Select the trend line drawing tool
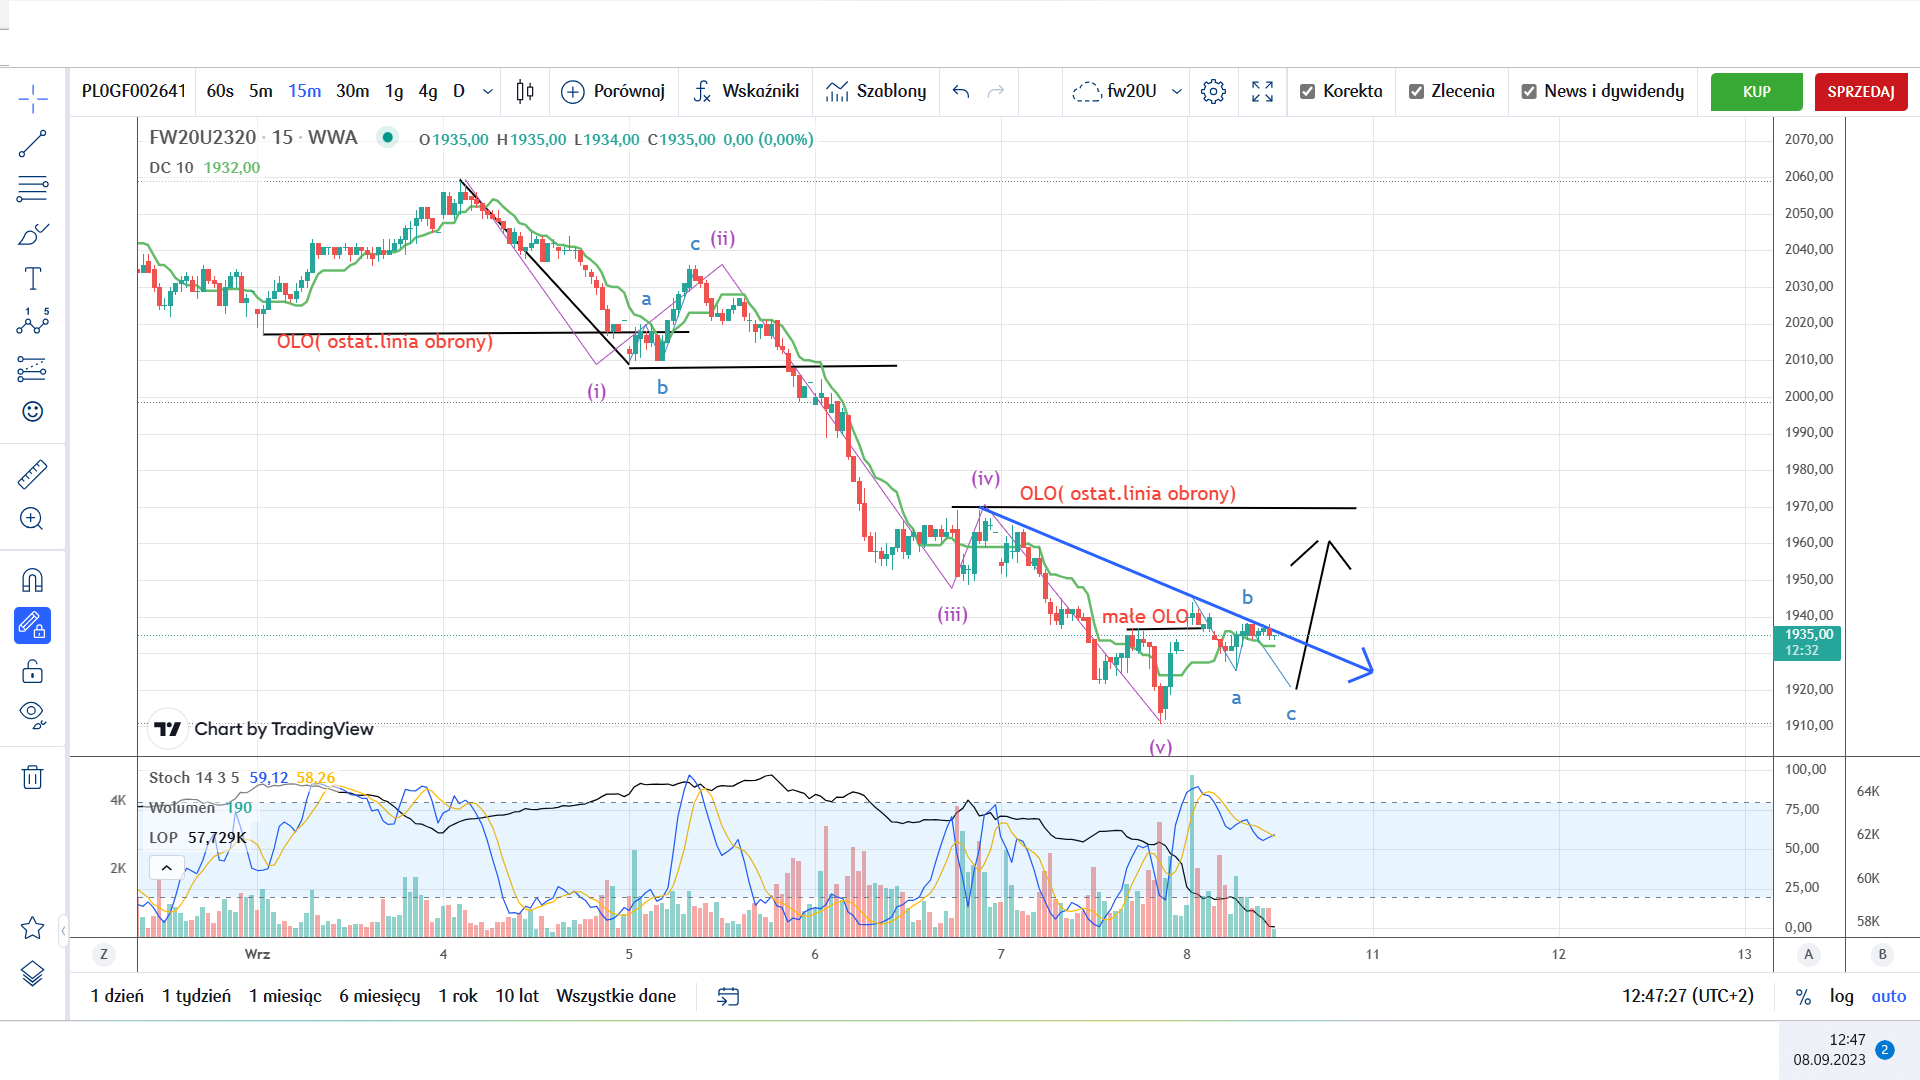1920x1080 pixels. pyautogui.click(x=33, y=144)
